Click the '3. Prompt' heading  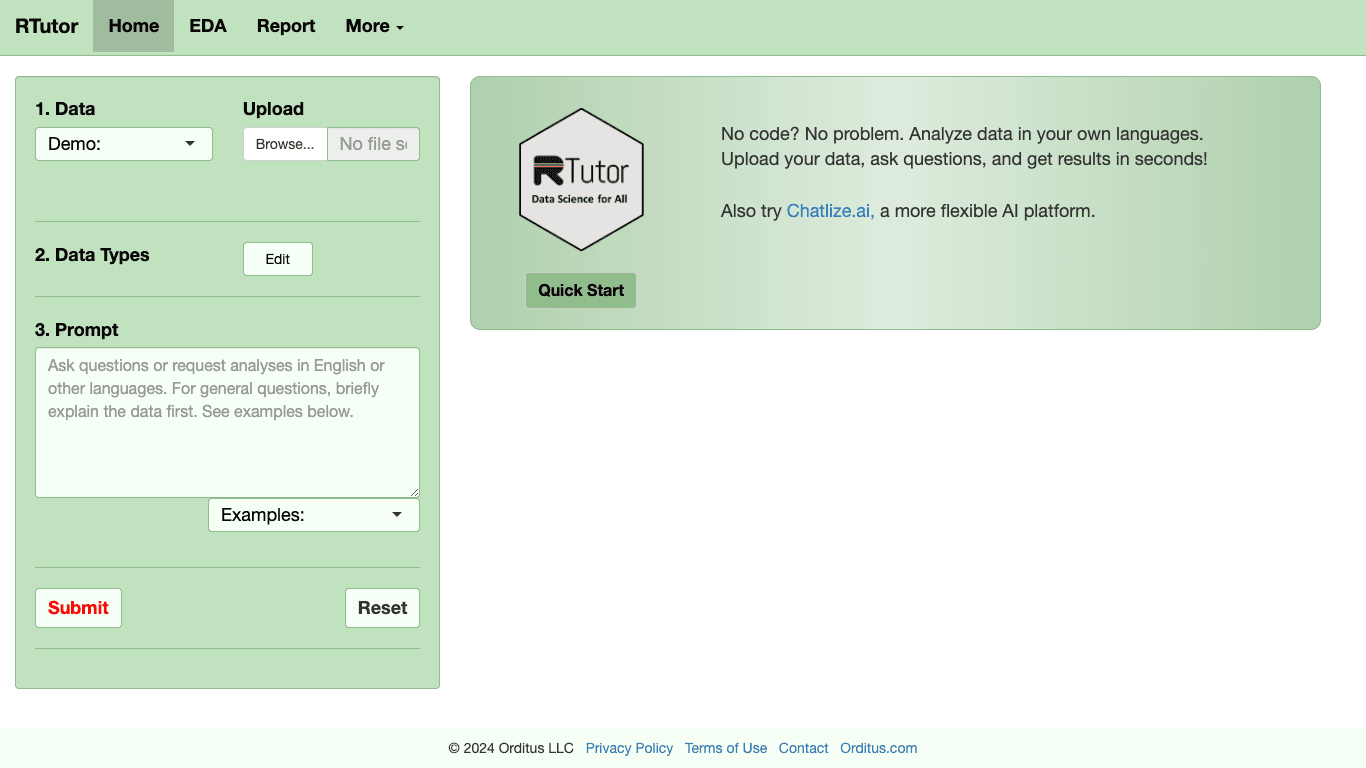(77, 330)
